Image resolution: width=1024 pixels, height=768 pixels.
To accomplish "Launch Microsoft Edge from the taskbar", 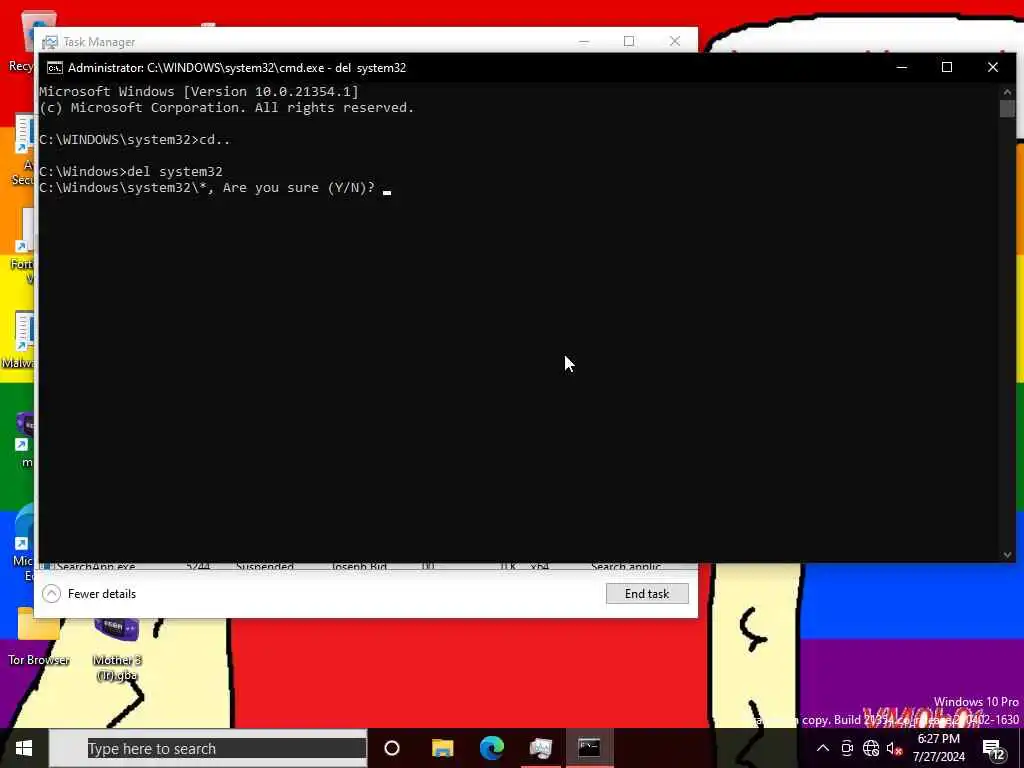I will [x=492, y=748].
